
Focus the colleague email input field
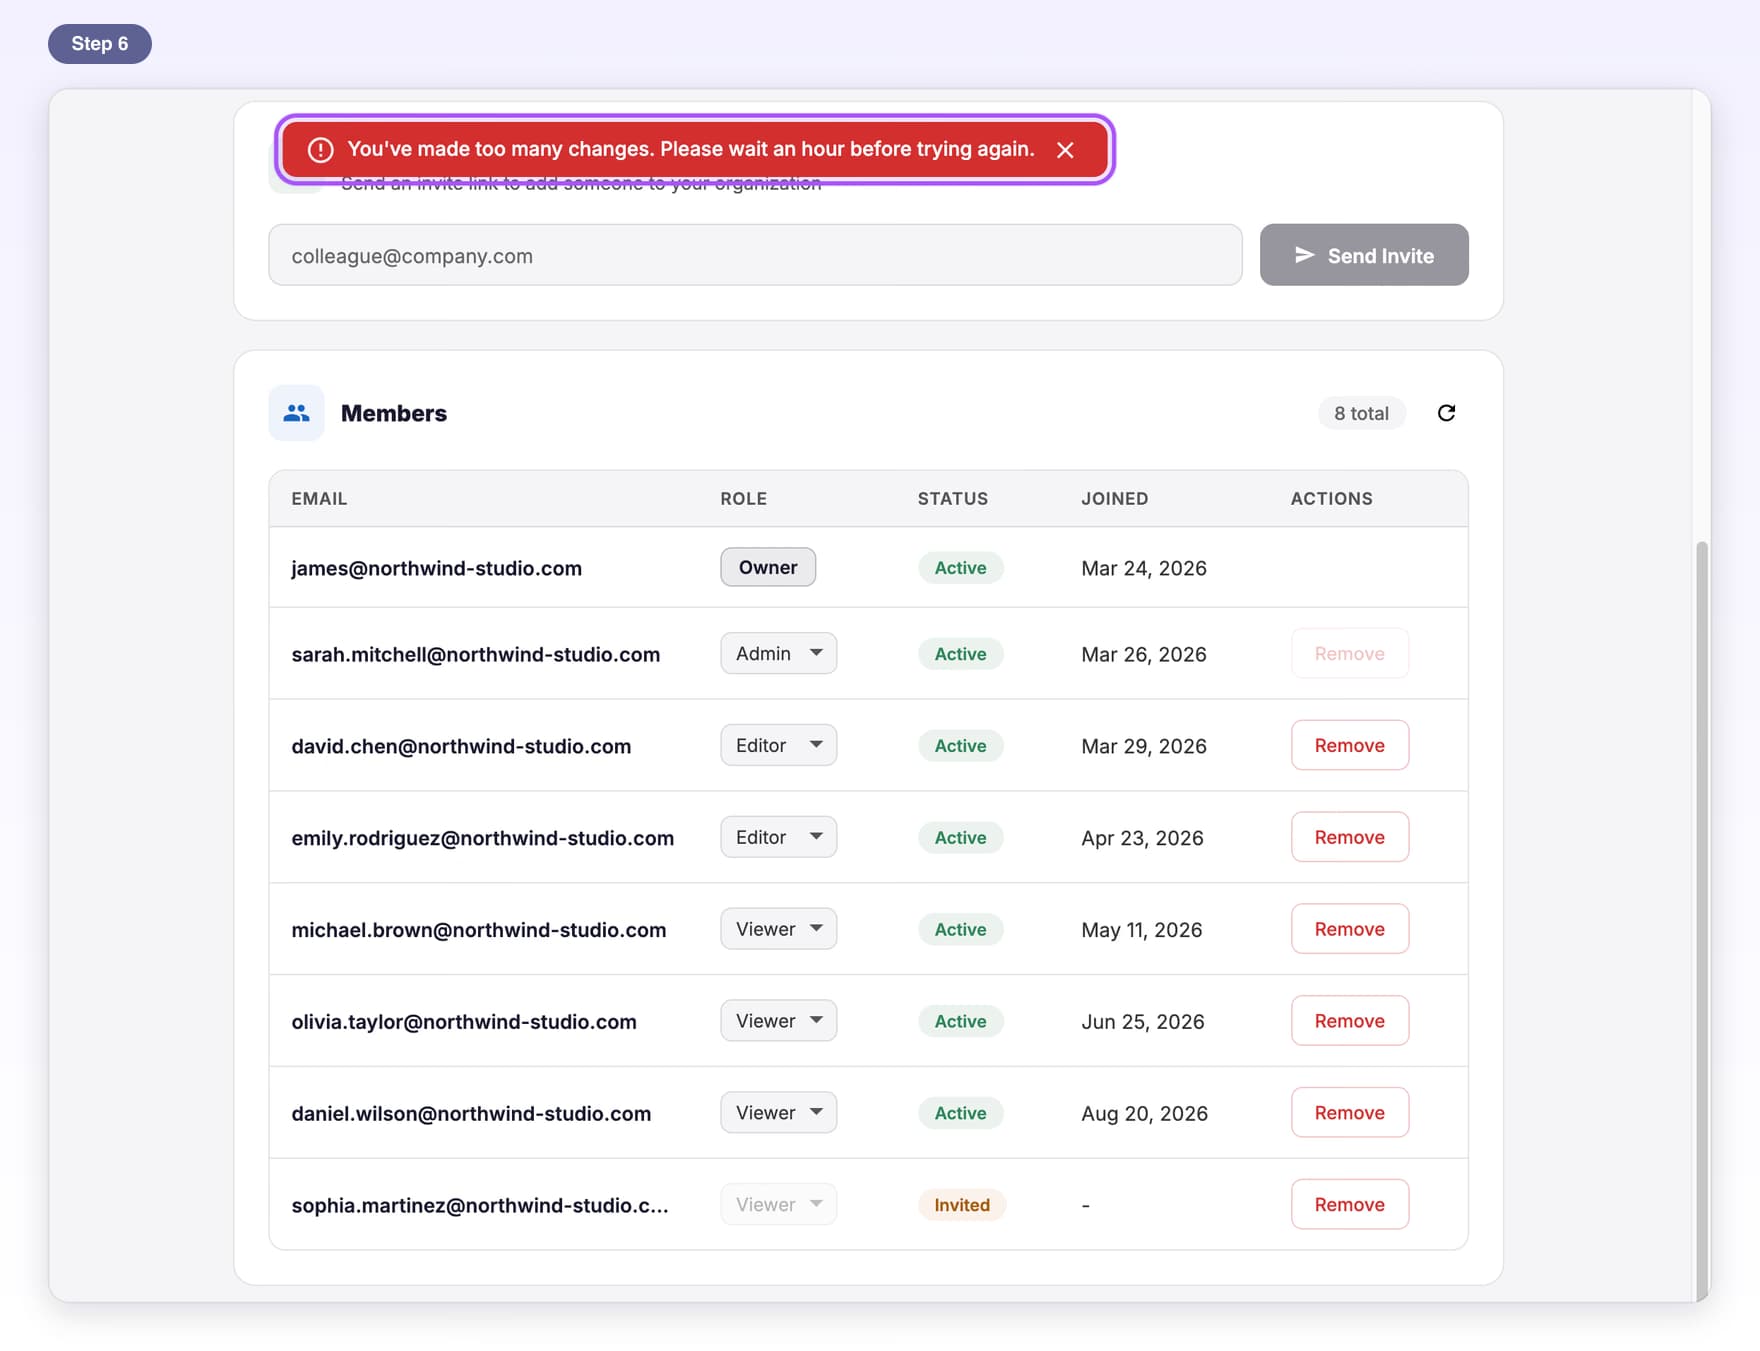point(755,255)
